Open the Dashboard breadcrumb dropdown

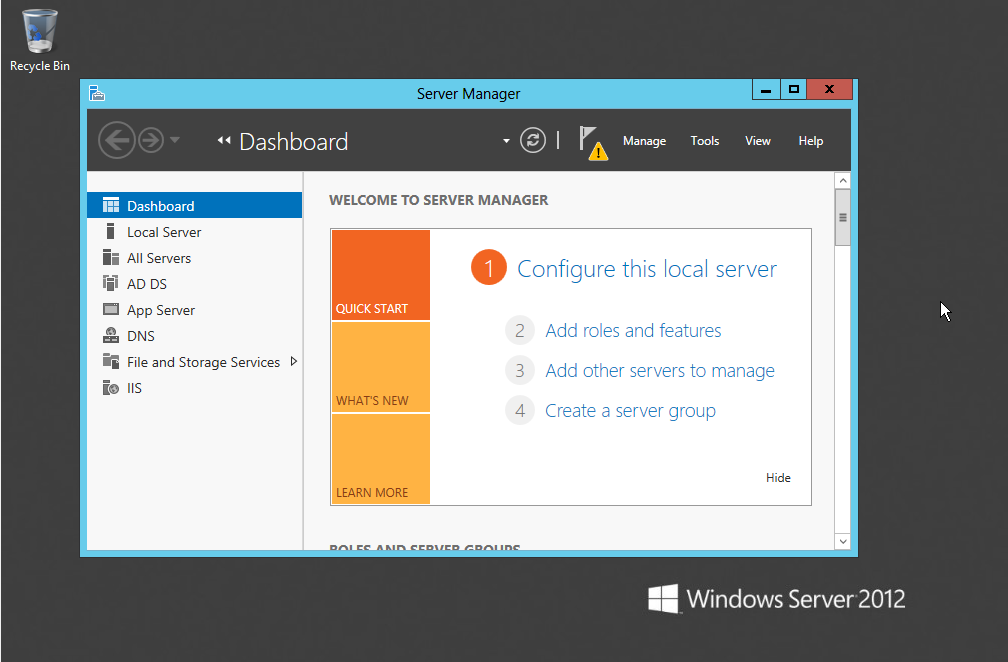(x=506, y=142)
